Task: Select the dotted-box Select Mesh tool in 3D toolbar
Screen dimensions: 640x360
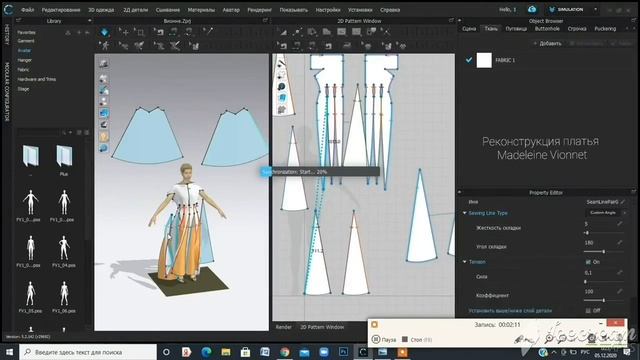Action: (140, 32)
